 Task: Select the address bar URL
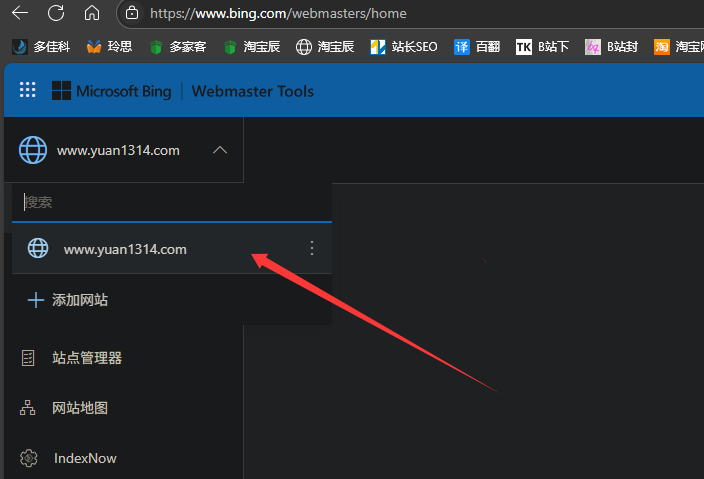pos(278,13)
